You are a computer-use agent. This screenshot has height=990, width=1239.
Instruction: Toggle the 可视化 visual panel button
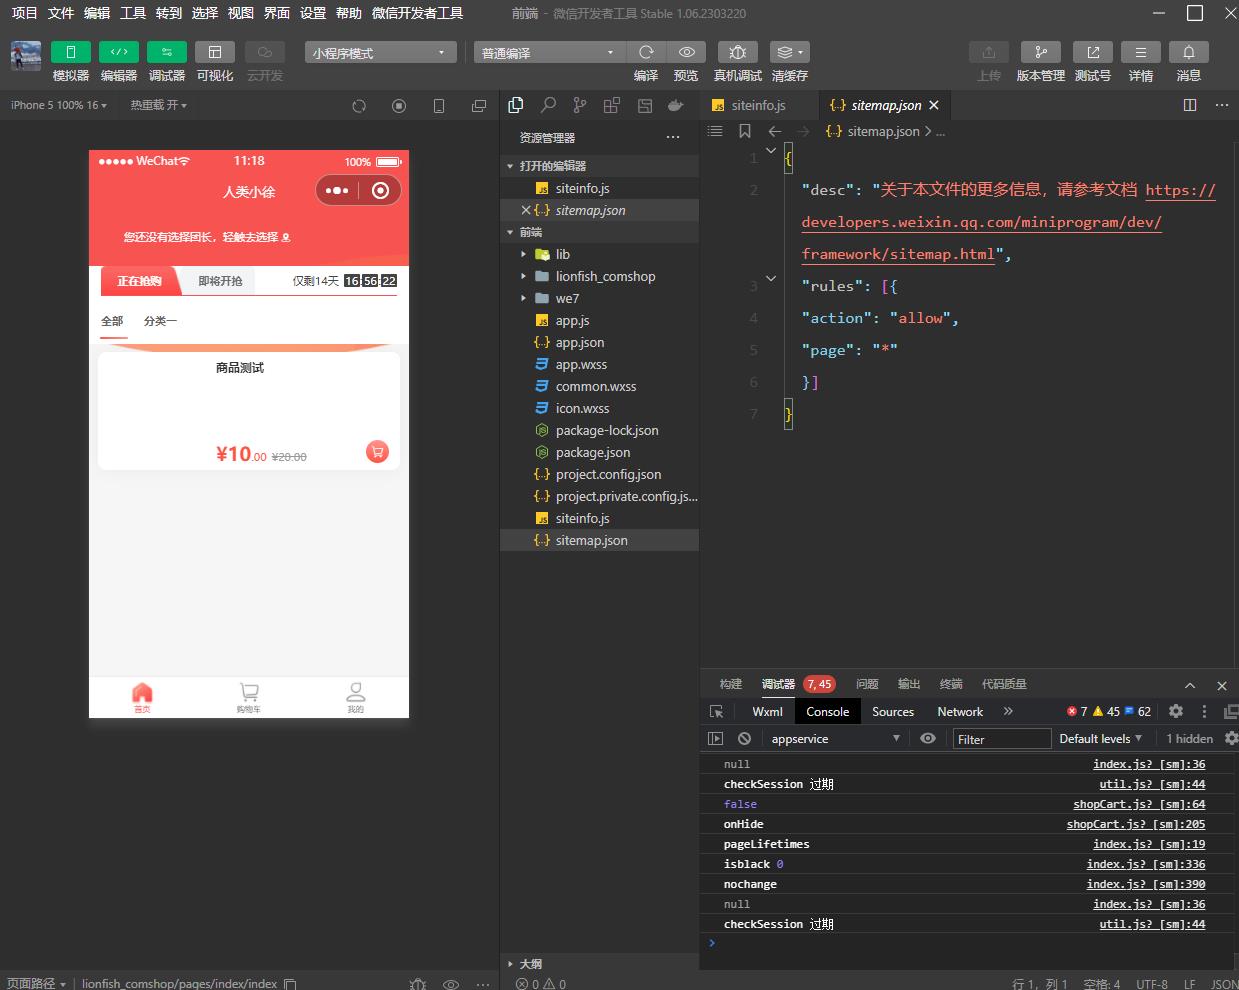point(215,52)
